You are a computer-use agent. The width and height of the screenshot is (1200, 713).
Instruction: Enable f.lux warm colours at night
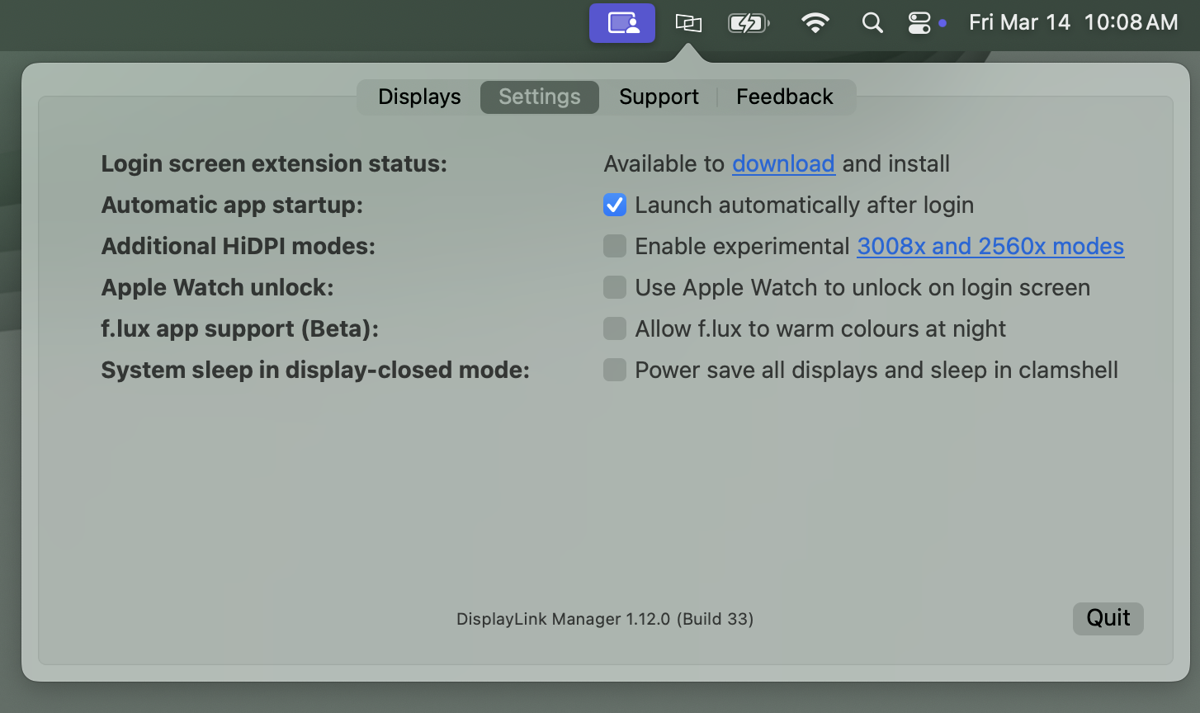(614, 328)
